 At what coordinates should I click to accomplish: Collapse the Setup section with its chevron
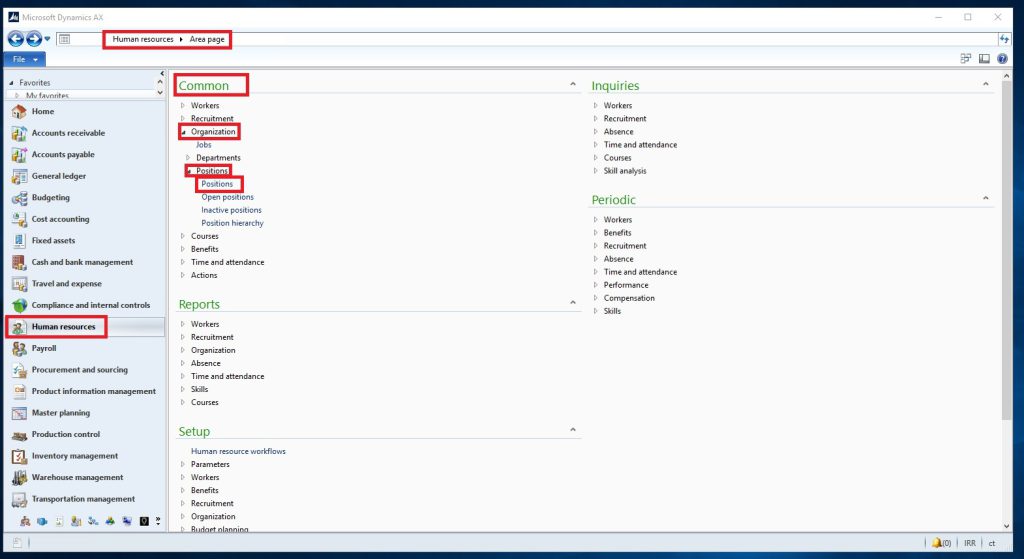[573, 430]
